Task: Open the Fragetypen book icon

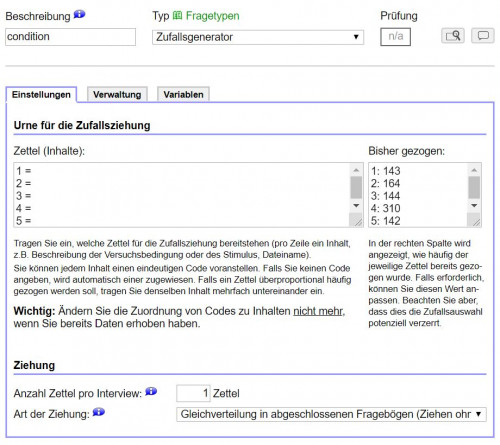Action: pyautogui.click(x=177, y=15)
